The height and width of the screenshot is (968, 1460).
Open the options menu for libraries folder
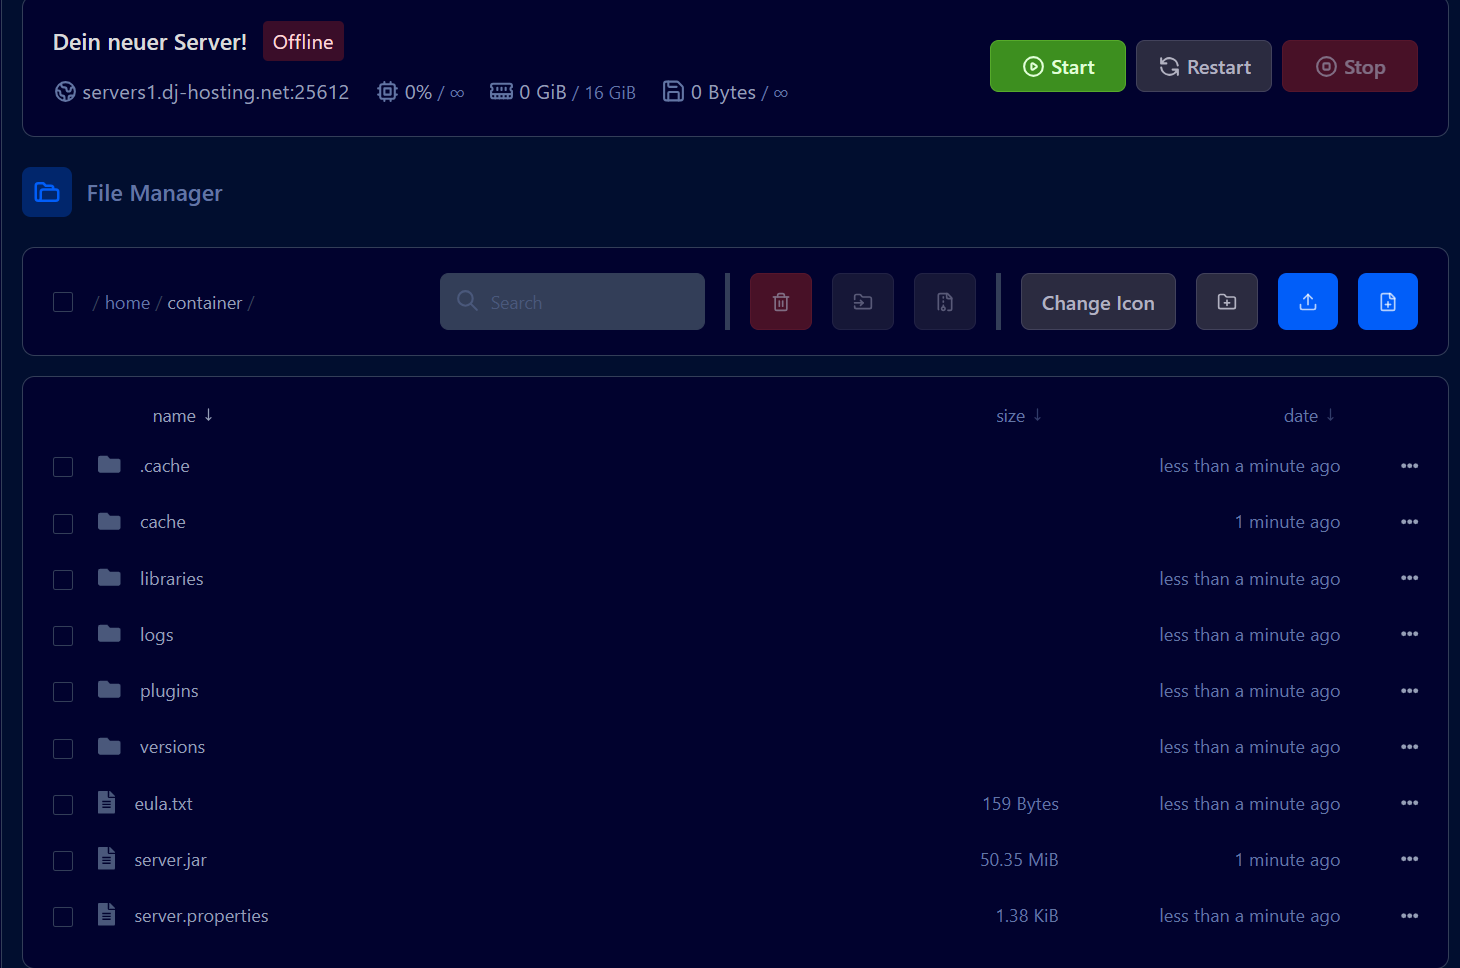click(1409, 578)
